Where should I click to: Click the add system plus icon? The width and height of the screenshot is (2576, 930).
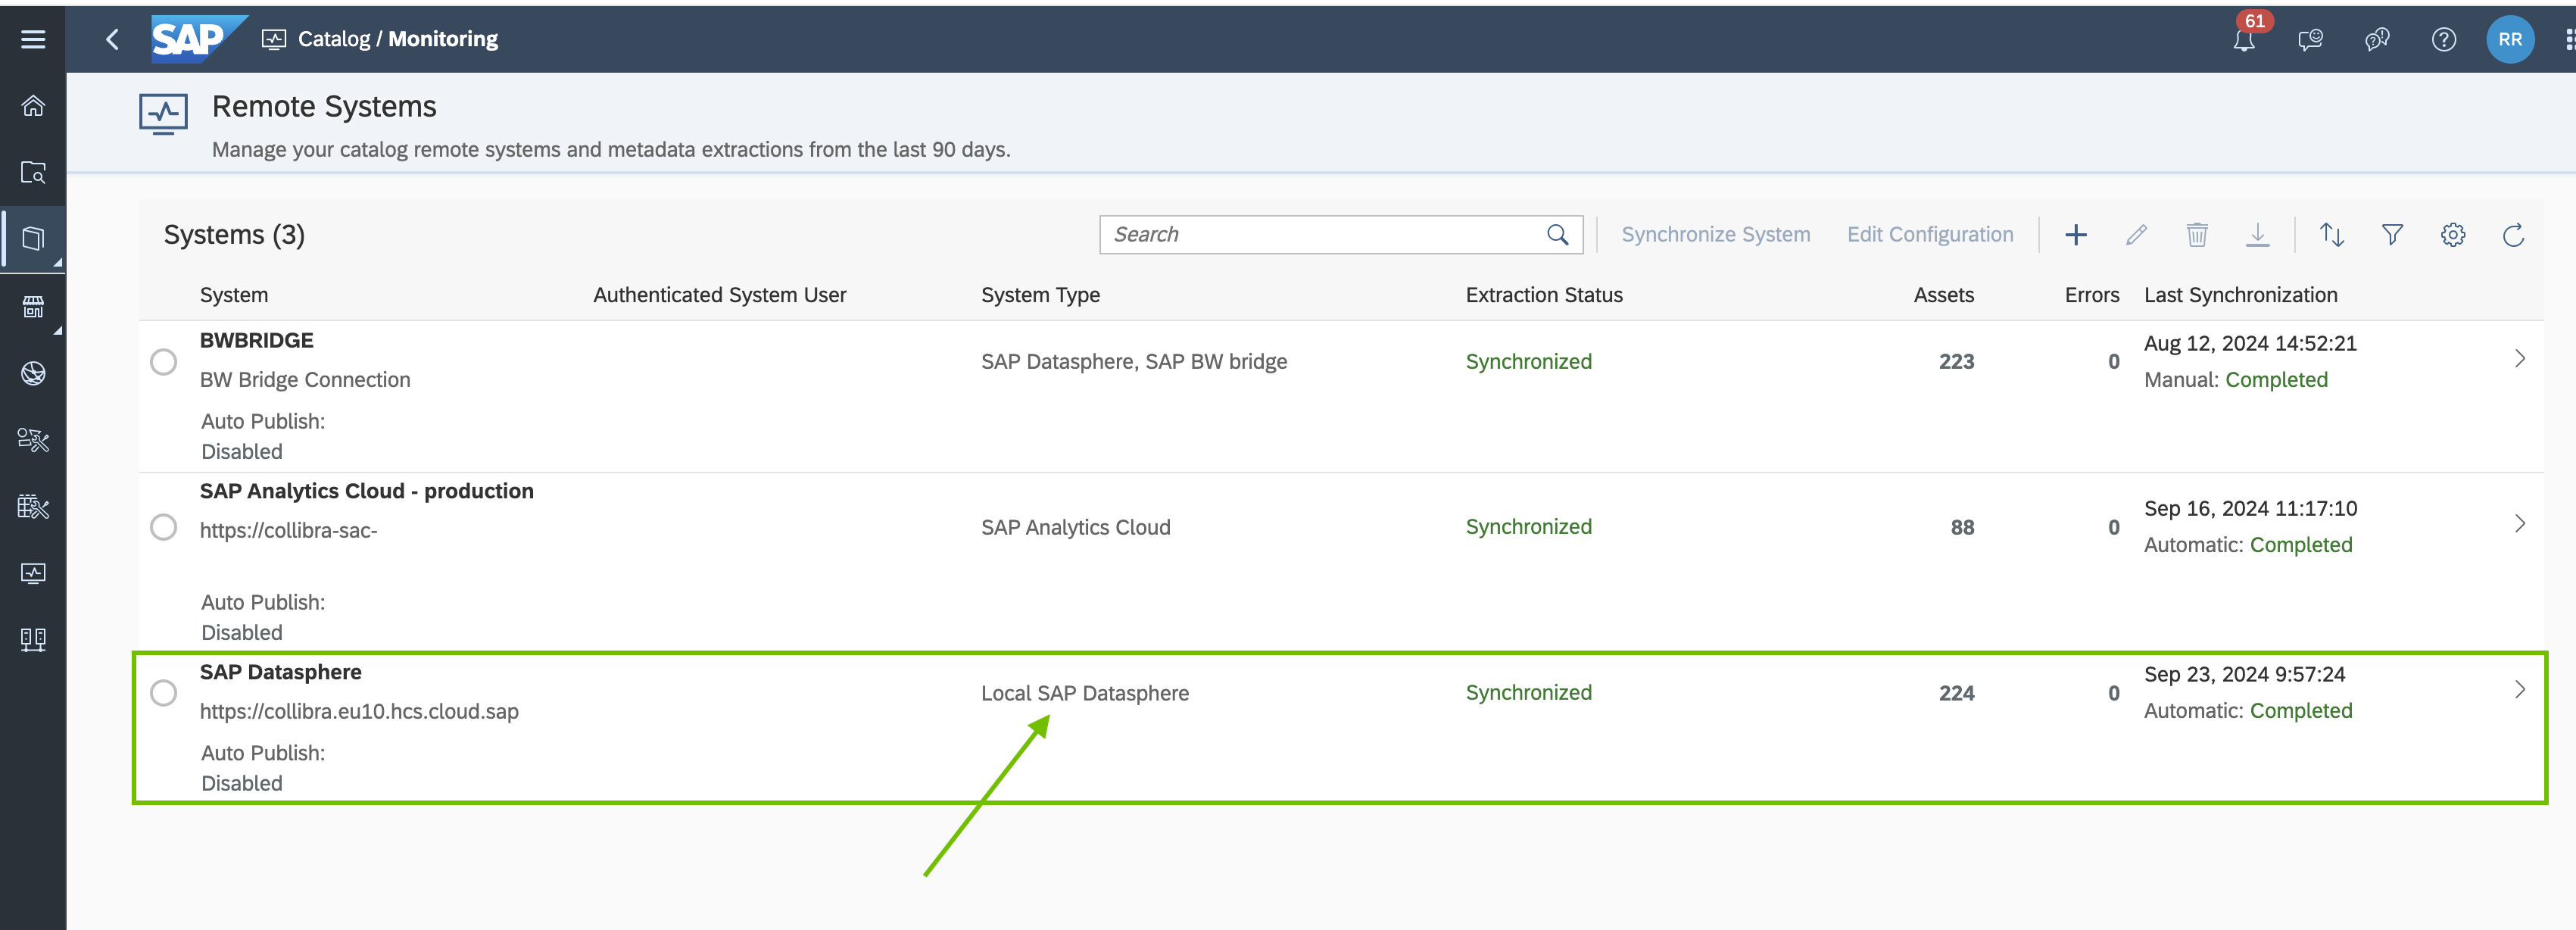point(2075,235)
